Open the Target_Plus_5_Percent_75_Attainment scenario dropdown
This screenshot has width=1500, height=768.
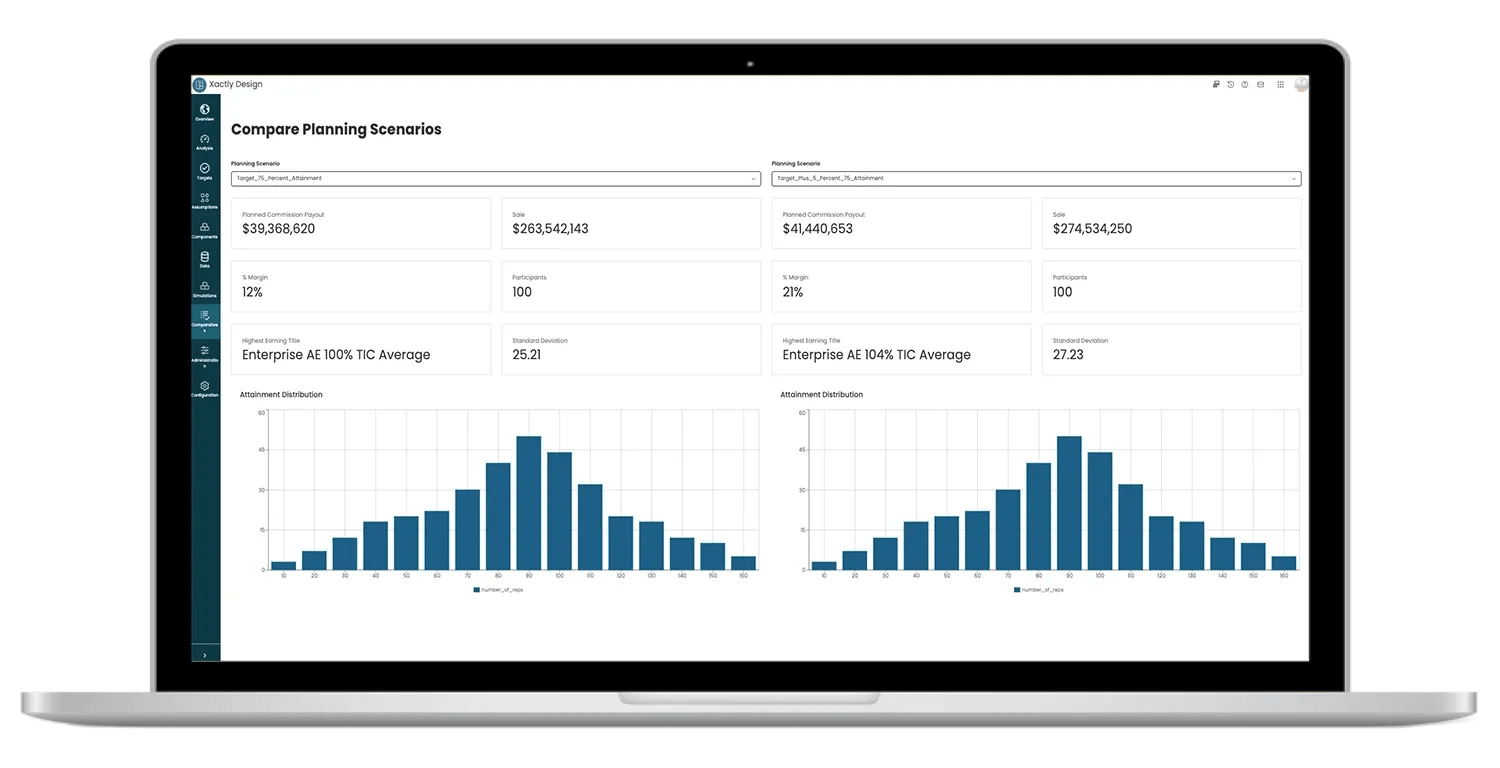pyautogui.click(x=1036, y=179)
